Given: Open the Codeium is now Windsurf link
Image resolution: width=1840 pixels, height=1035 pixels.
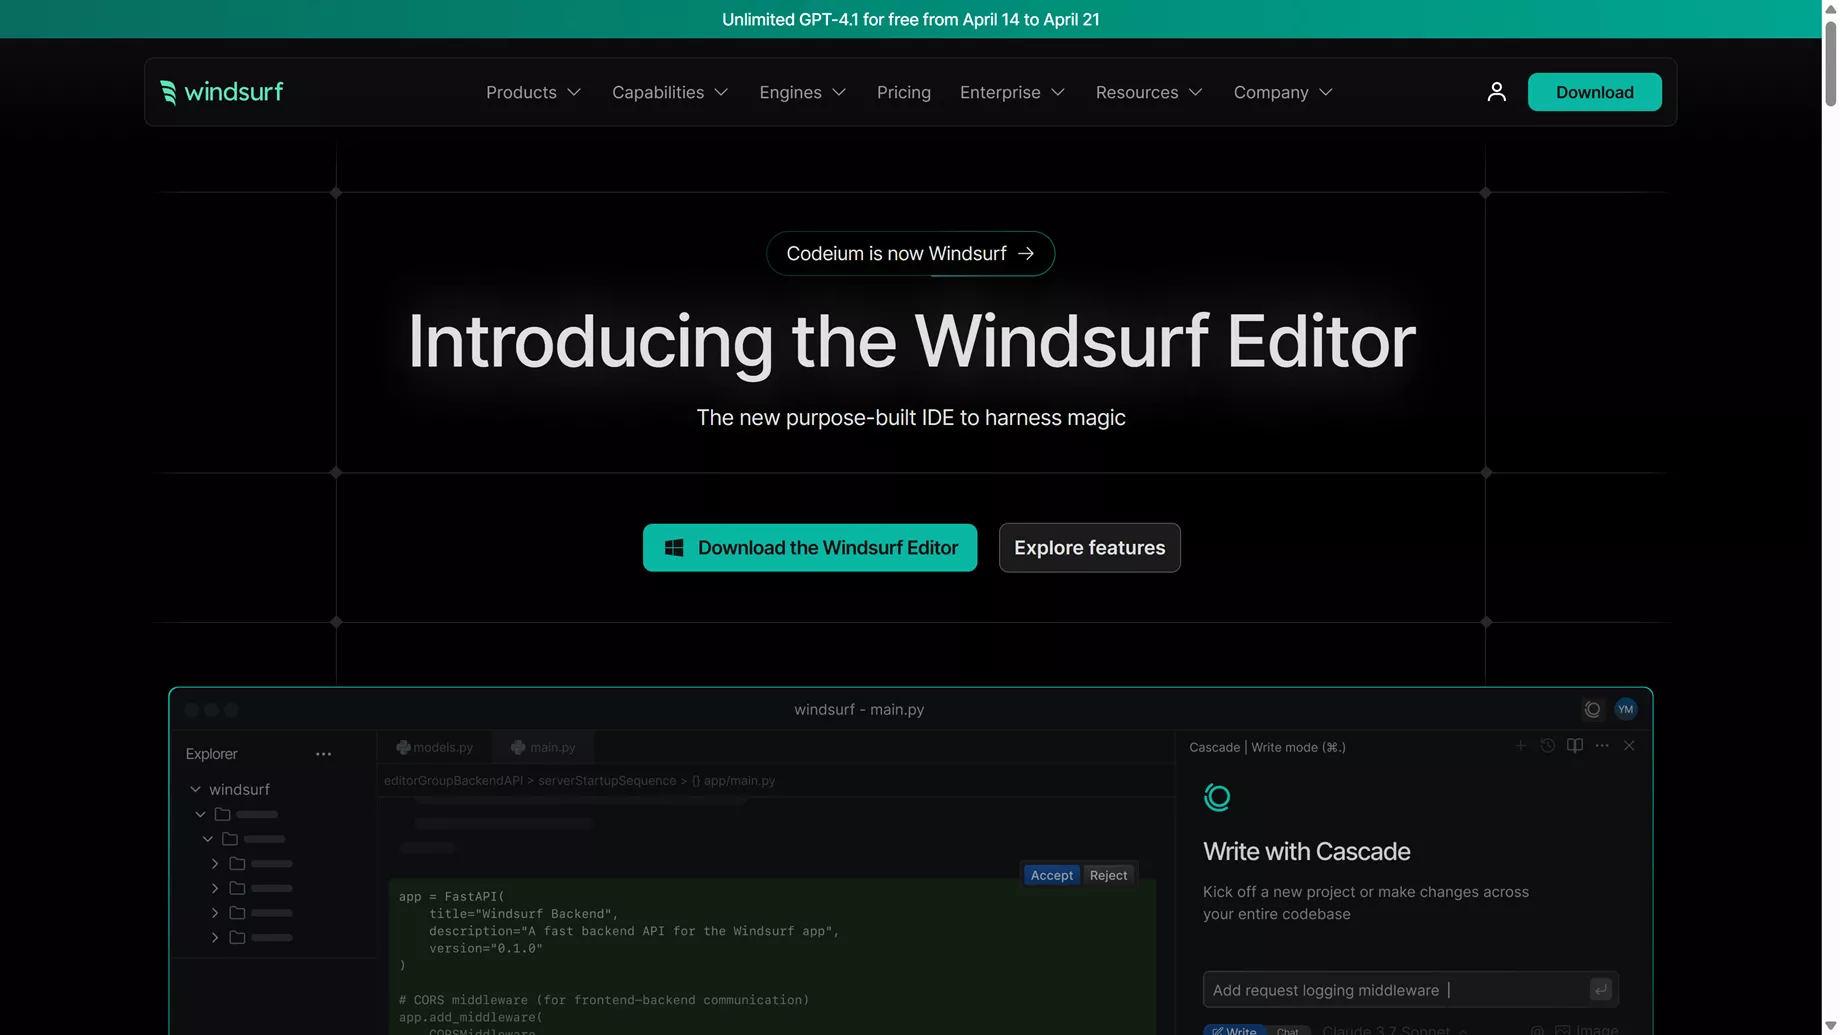Looking at the screenshot, I should click(910, 254).
